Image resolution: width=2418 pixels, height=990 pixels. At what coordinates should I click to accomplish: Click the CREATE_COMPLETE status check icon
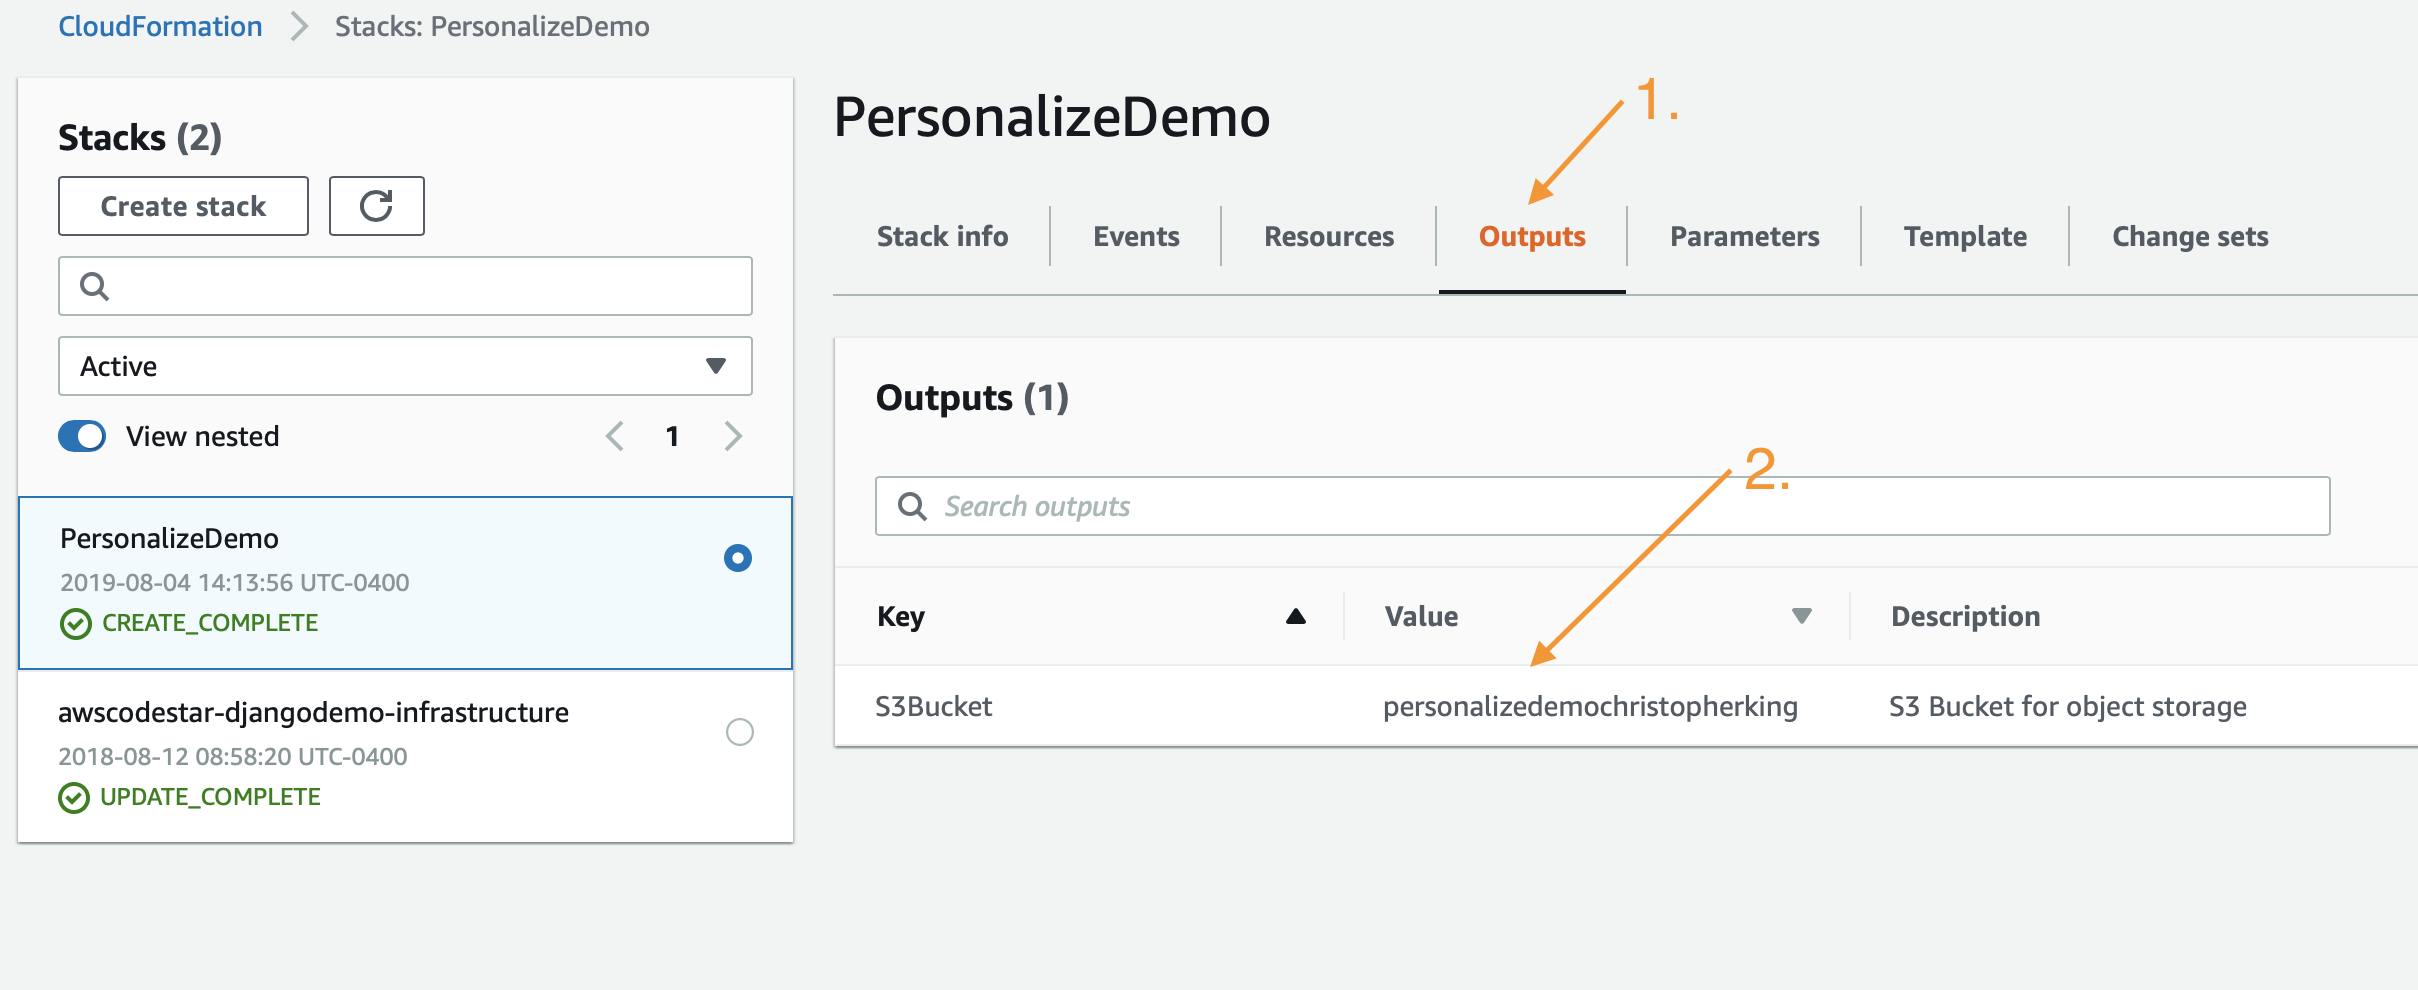coord(75,624)
